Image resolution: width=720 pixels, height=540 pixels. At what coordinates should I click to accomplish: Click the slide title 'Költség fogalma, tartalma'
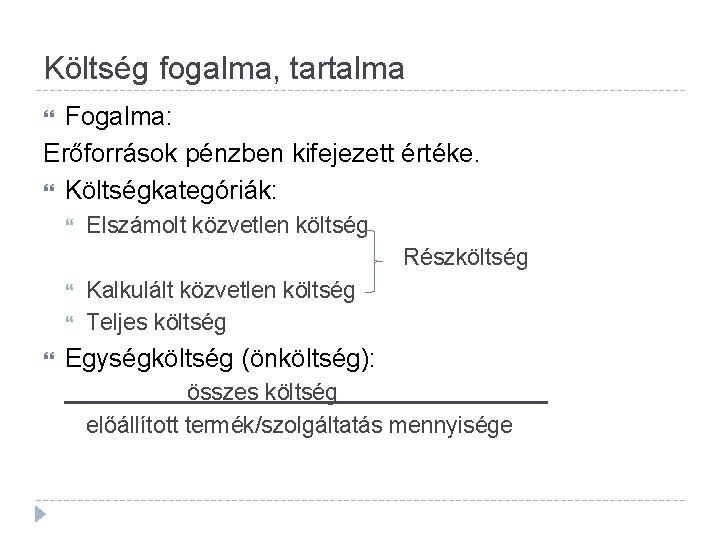click(224, 69)
